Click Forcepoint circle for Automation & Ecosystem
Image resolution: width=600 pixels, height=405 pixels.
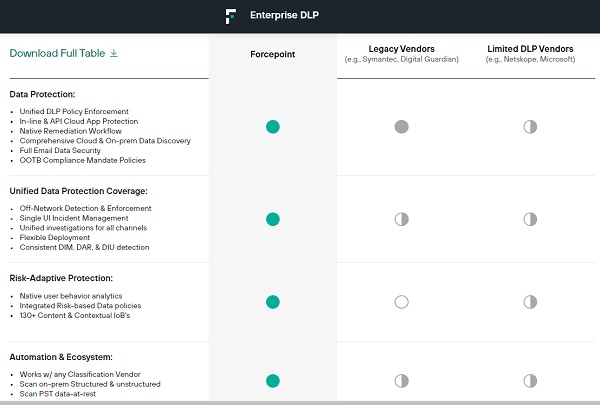pyautogui.click(x=273, y=381)
